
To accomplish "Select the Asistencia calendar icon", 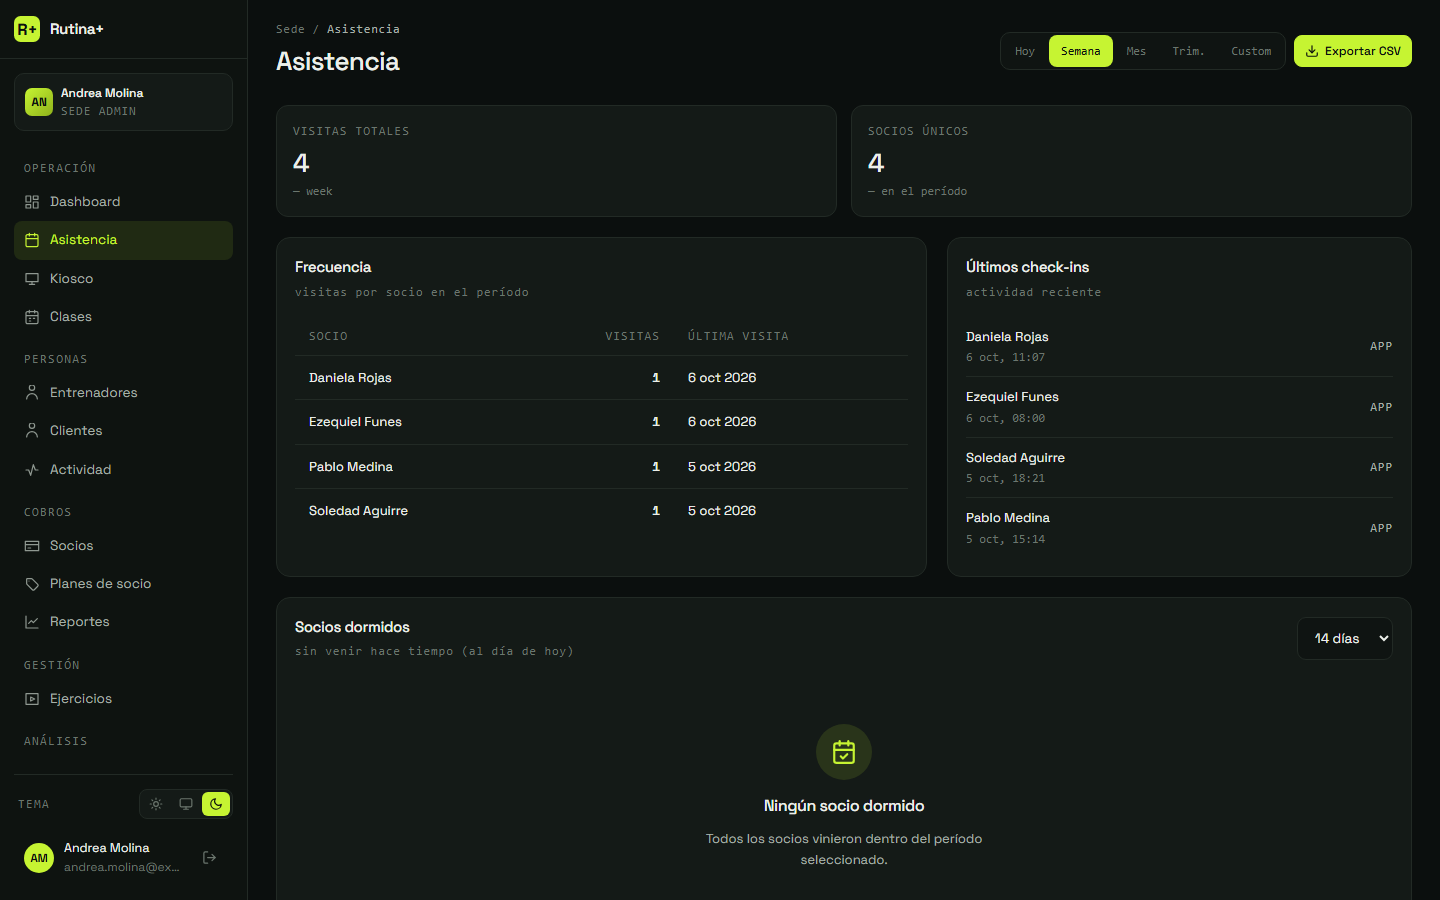I will [x=32, y=240].
